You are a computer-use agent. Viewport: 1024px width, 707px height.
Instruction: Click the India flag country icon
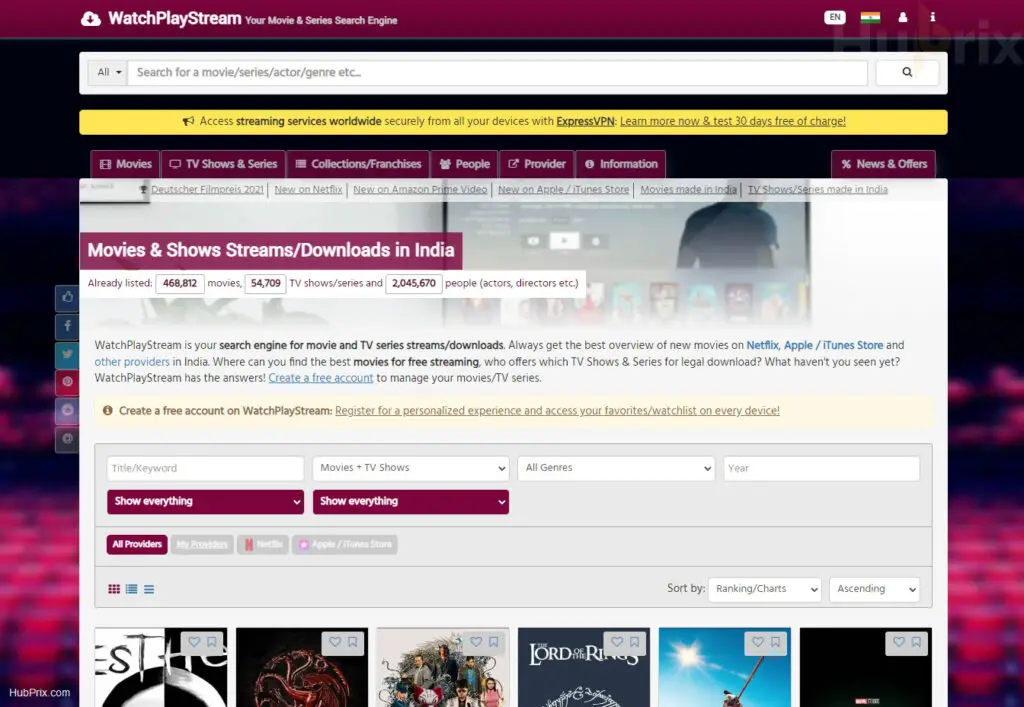click(870, 18)
